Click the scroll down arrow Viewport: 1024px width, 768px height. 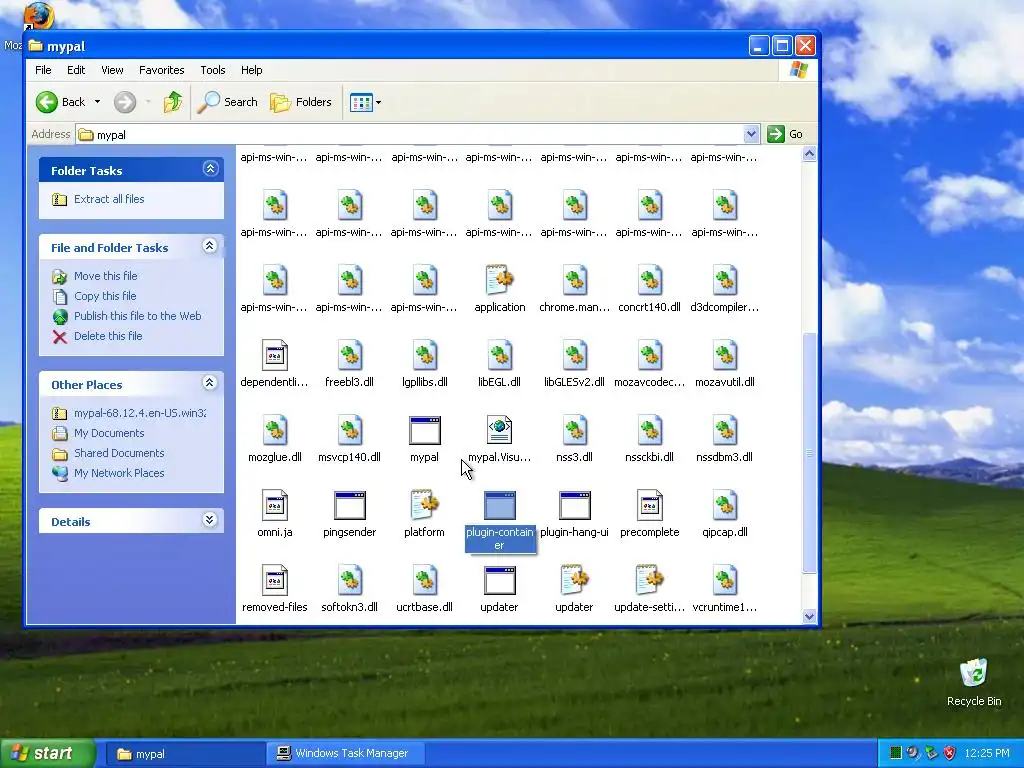point(809,616)
